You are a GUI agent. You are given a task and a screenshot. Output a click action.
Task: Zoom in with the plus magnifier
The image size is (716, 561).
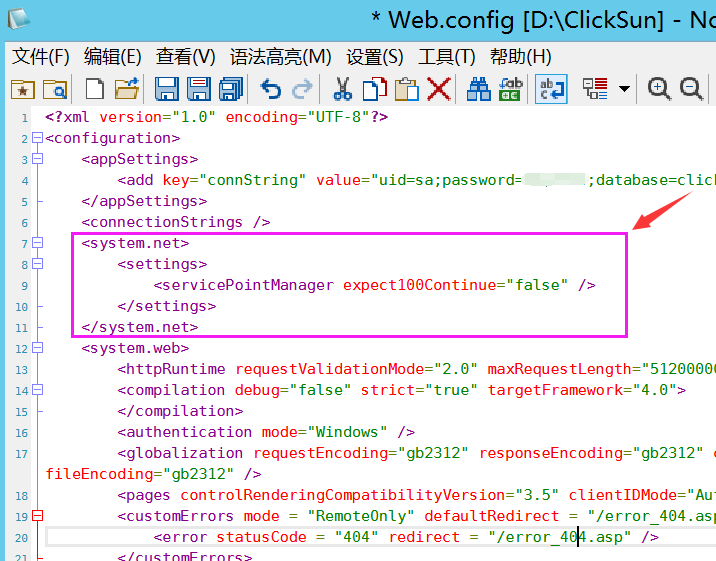(x=659, y=89)
